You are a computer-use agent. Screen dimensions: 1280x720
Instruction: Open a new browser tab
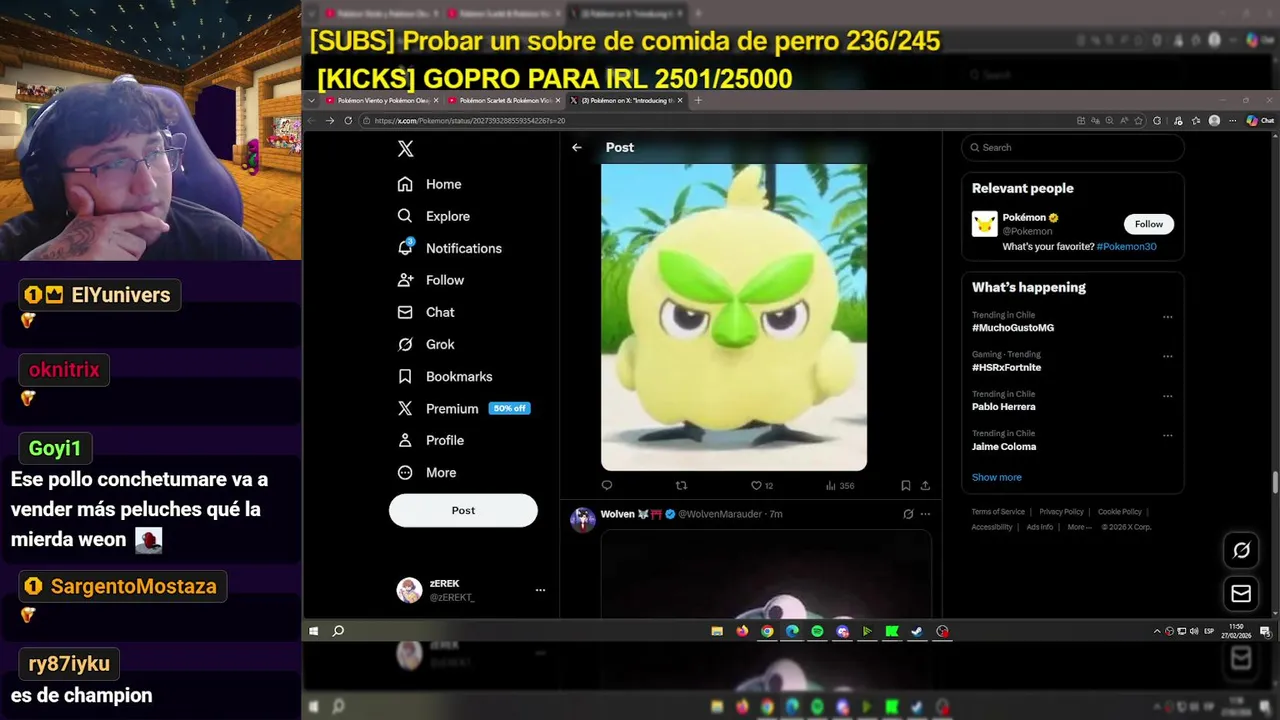[x=698, y=100]
